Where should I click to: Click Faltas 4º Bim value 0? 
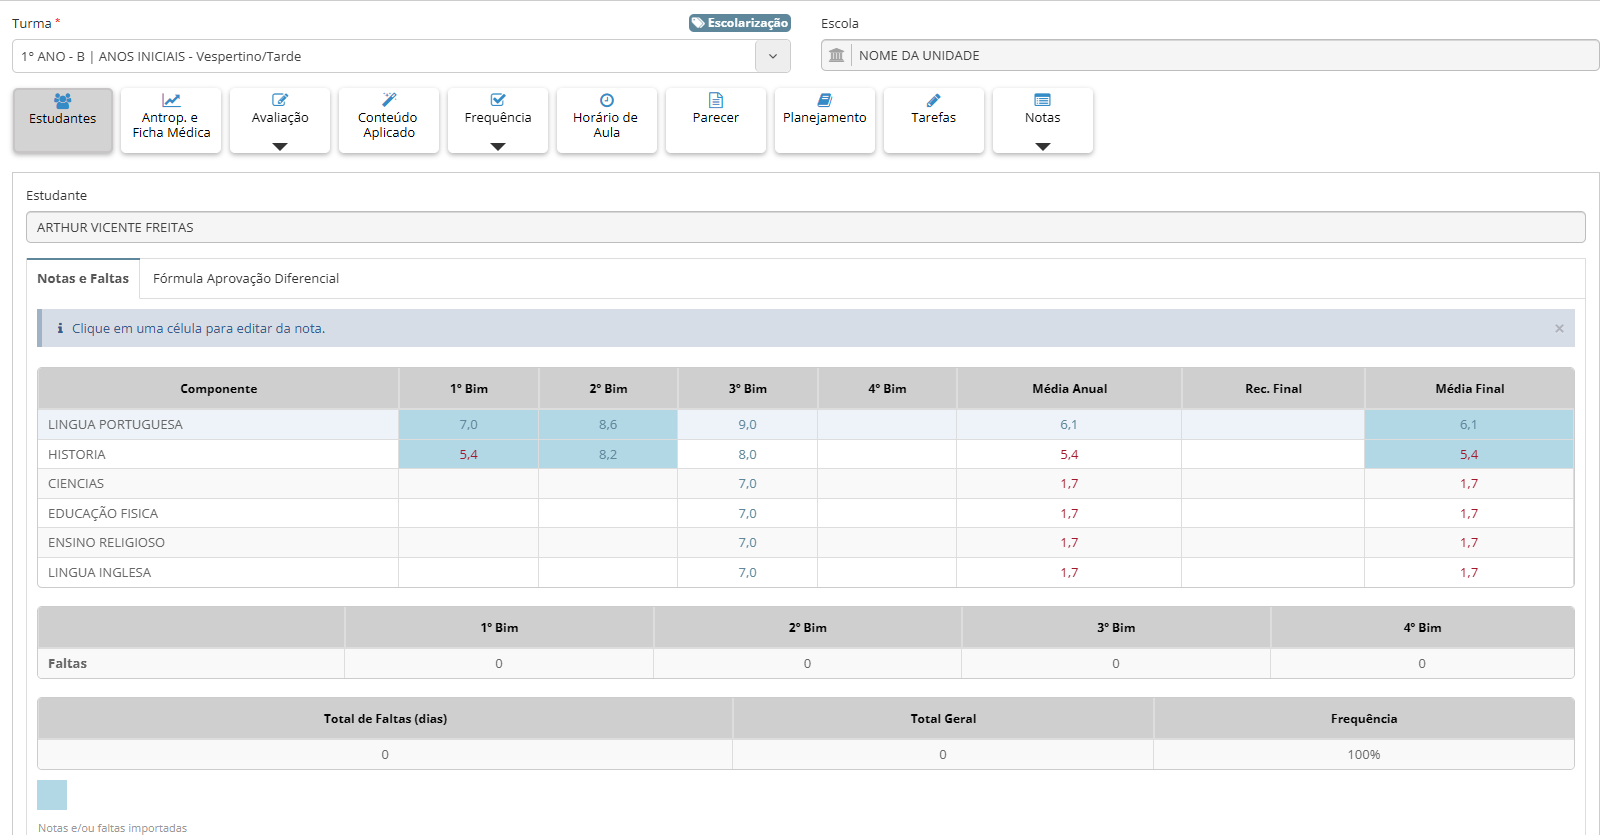(x=1422, y=663)
